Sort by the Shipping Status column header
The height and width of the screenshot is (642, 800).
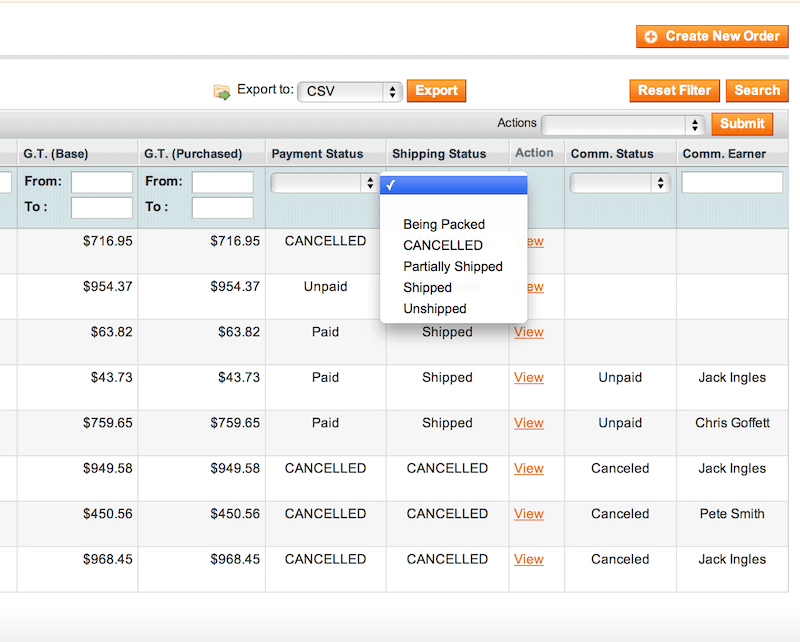click(x=439, y=153)
